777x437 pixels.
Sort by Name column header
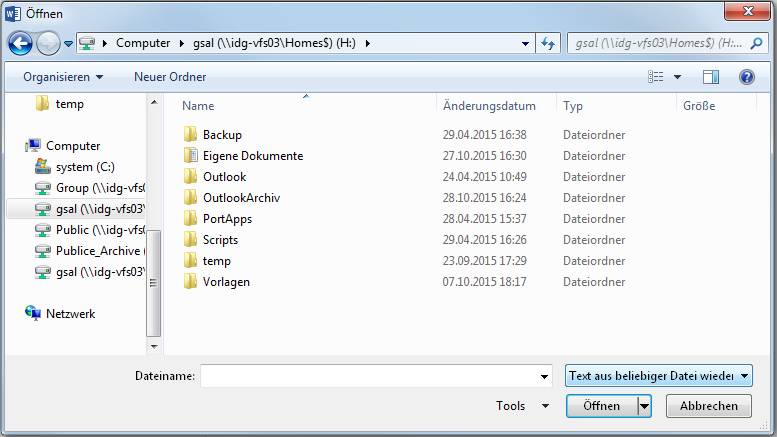[x=198, y=106]
